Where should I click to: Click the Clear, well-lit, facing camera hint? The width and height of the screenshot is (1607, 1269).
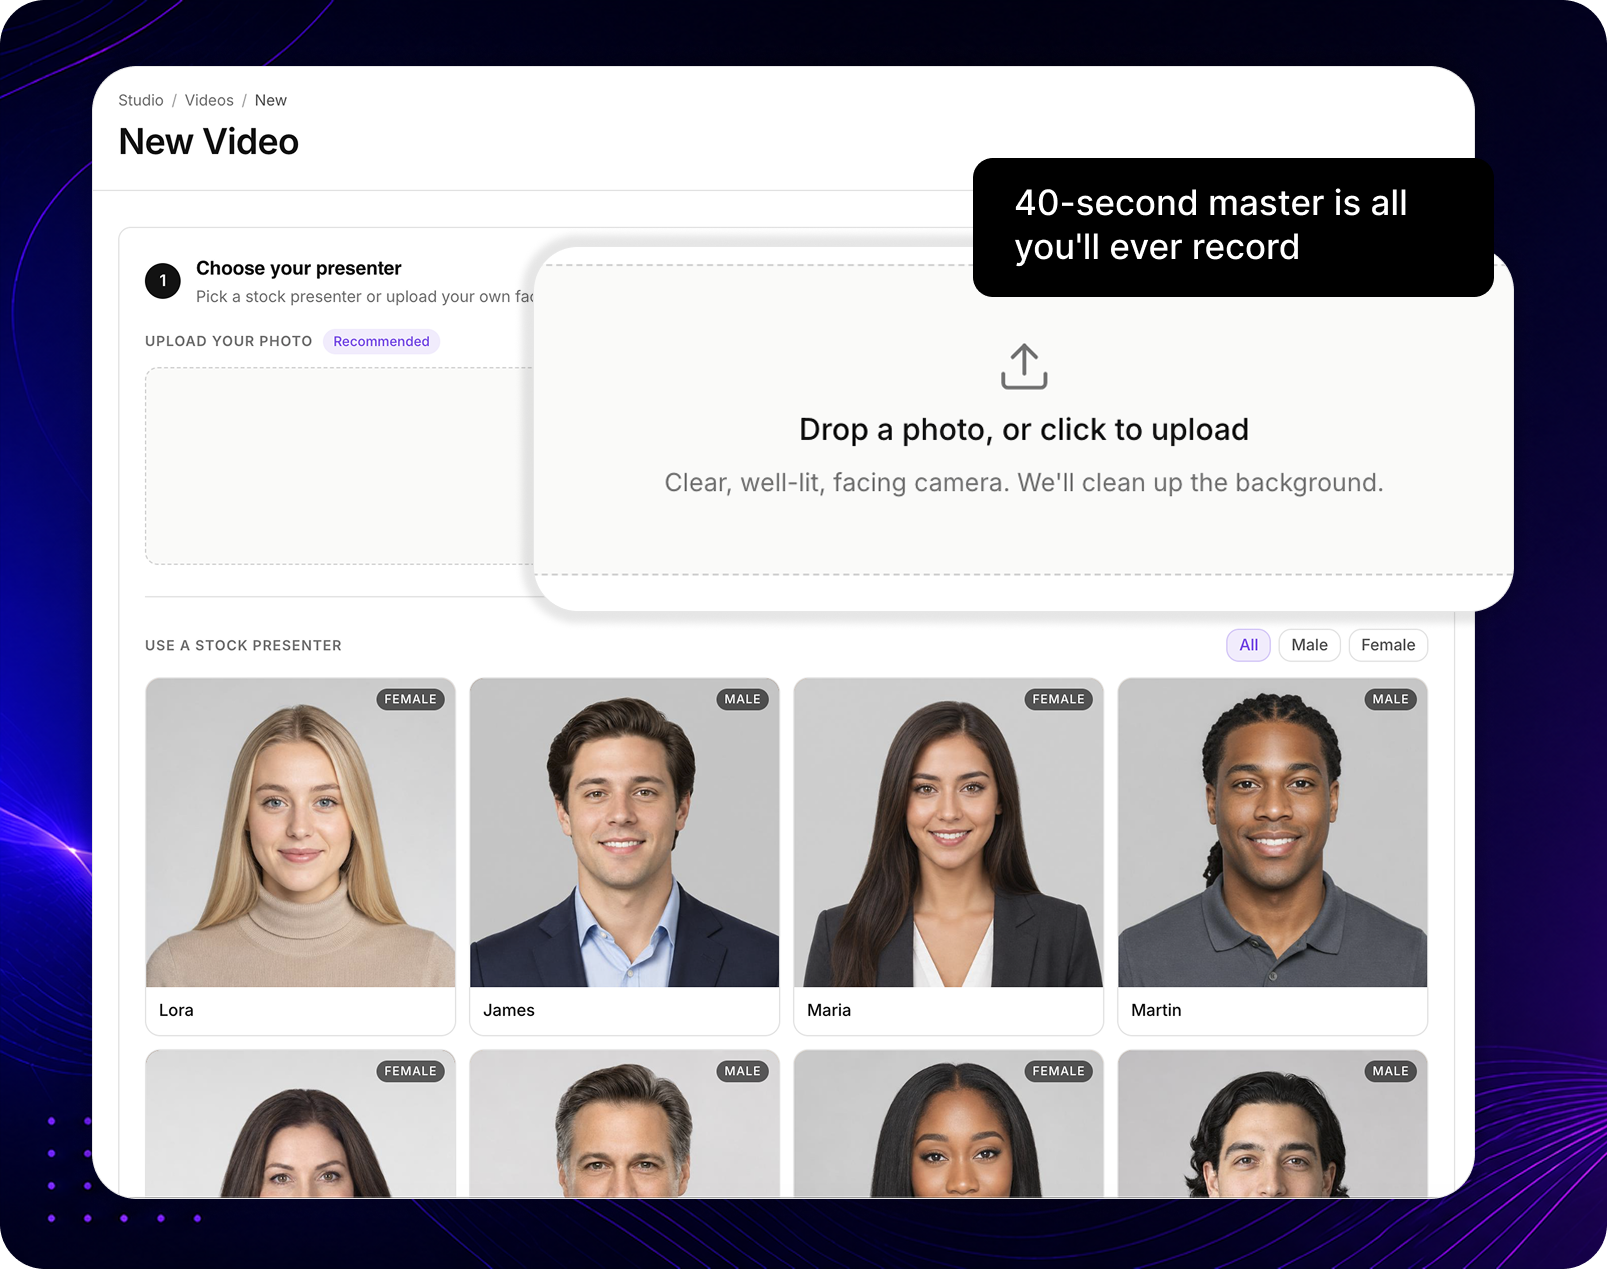(1024, 483)
